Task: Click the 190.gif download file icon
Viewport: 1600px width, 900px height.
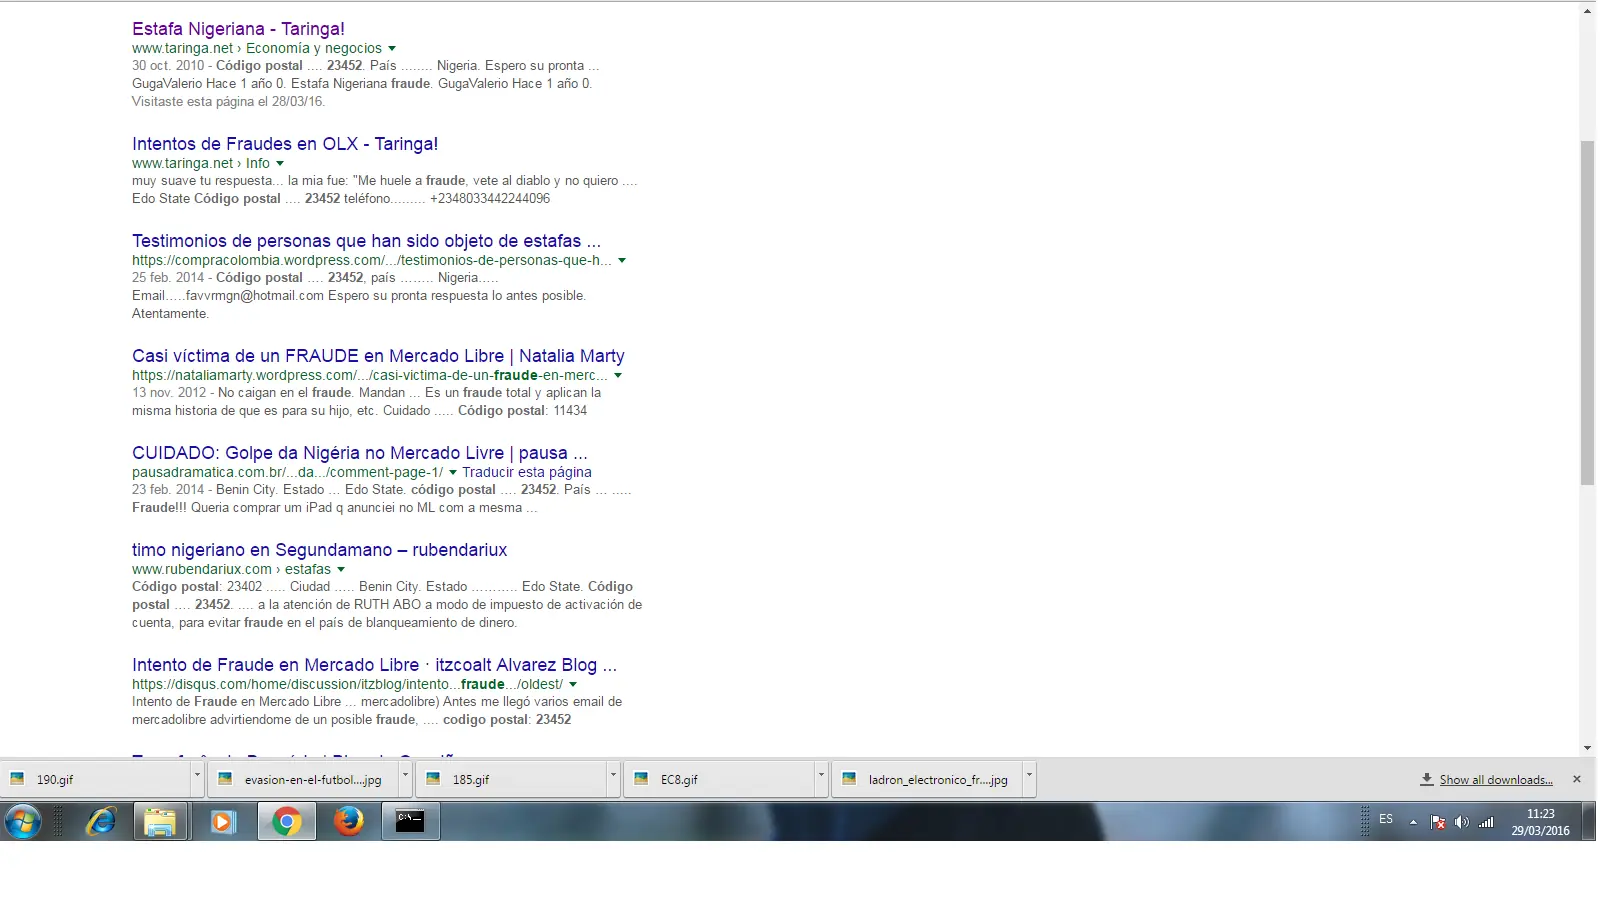Action: 17,779
